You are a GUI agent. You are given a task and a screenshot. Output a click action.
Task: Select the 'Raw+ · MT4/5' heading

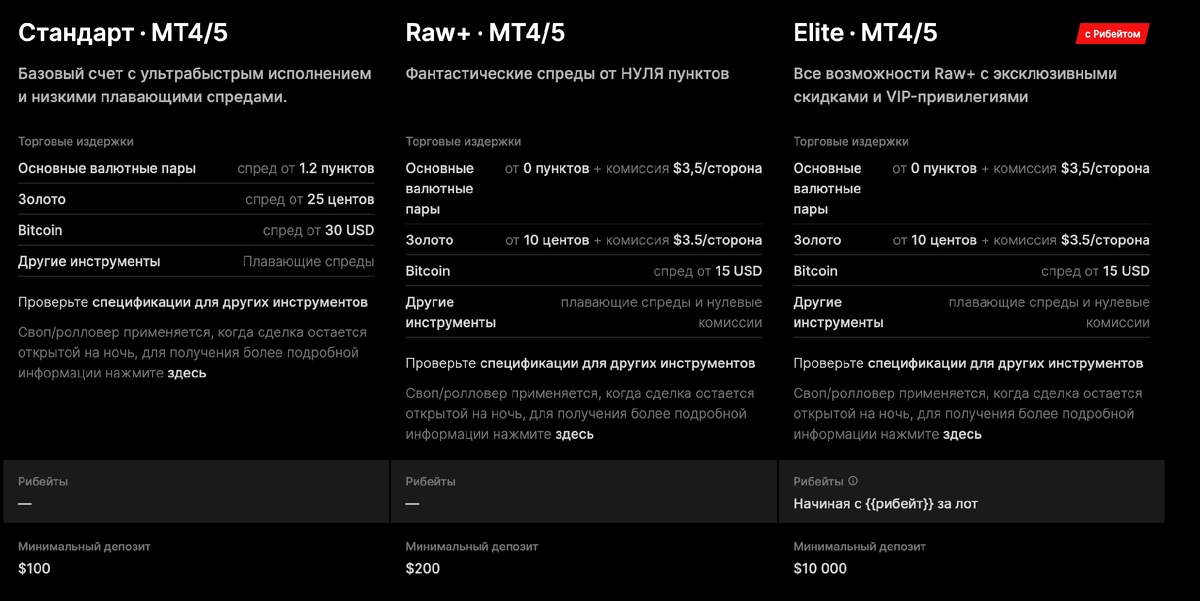click(485, 33)
